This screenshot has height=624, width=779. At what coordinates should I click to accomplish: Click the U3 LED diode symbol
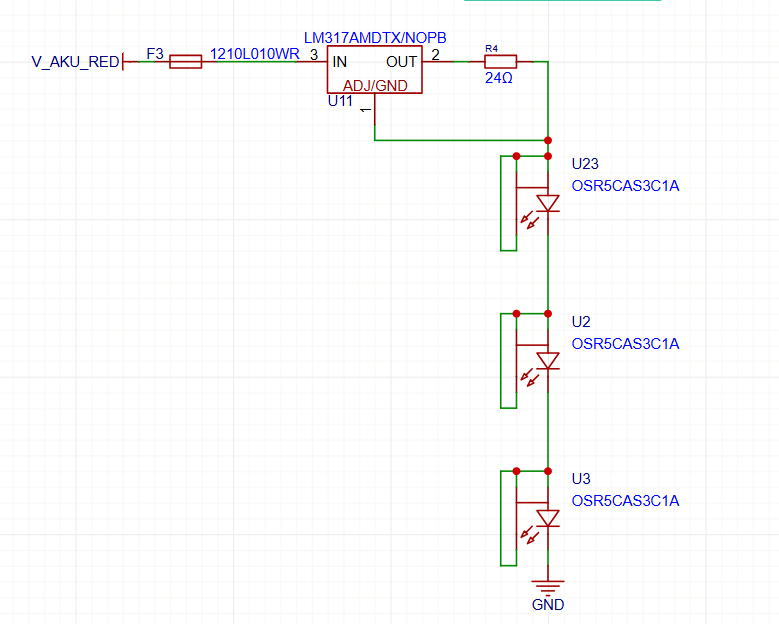click(548, 518)
